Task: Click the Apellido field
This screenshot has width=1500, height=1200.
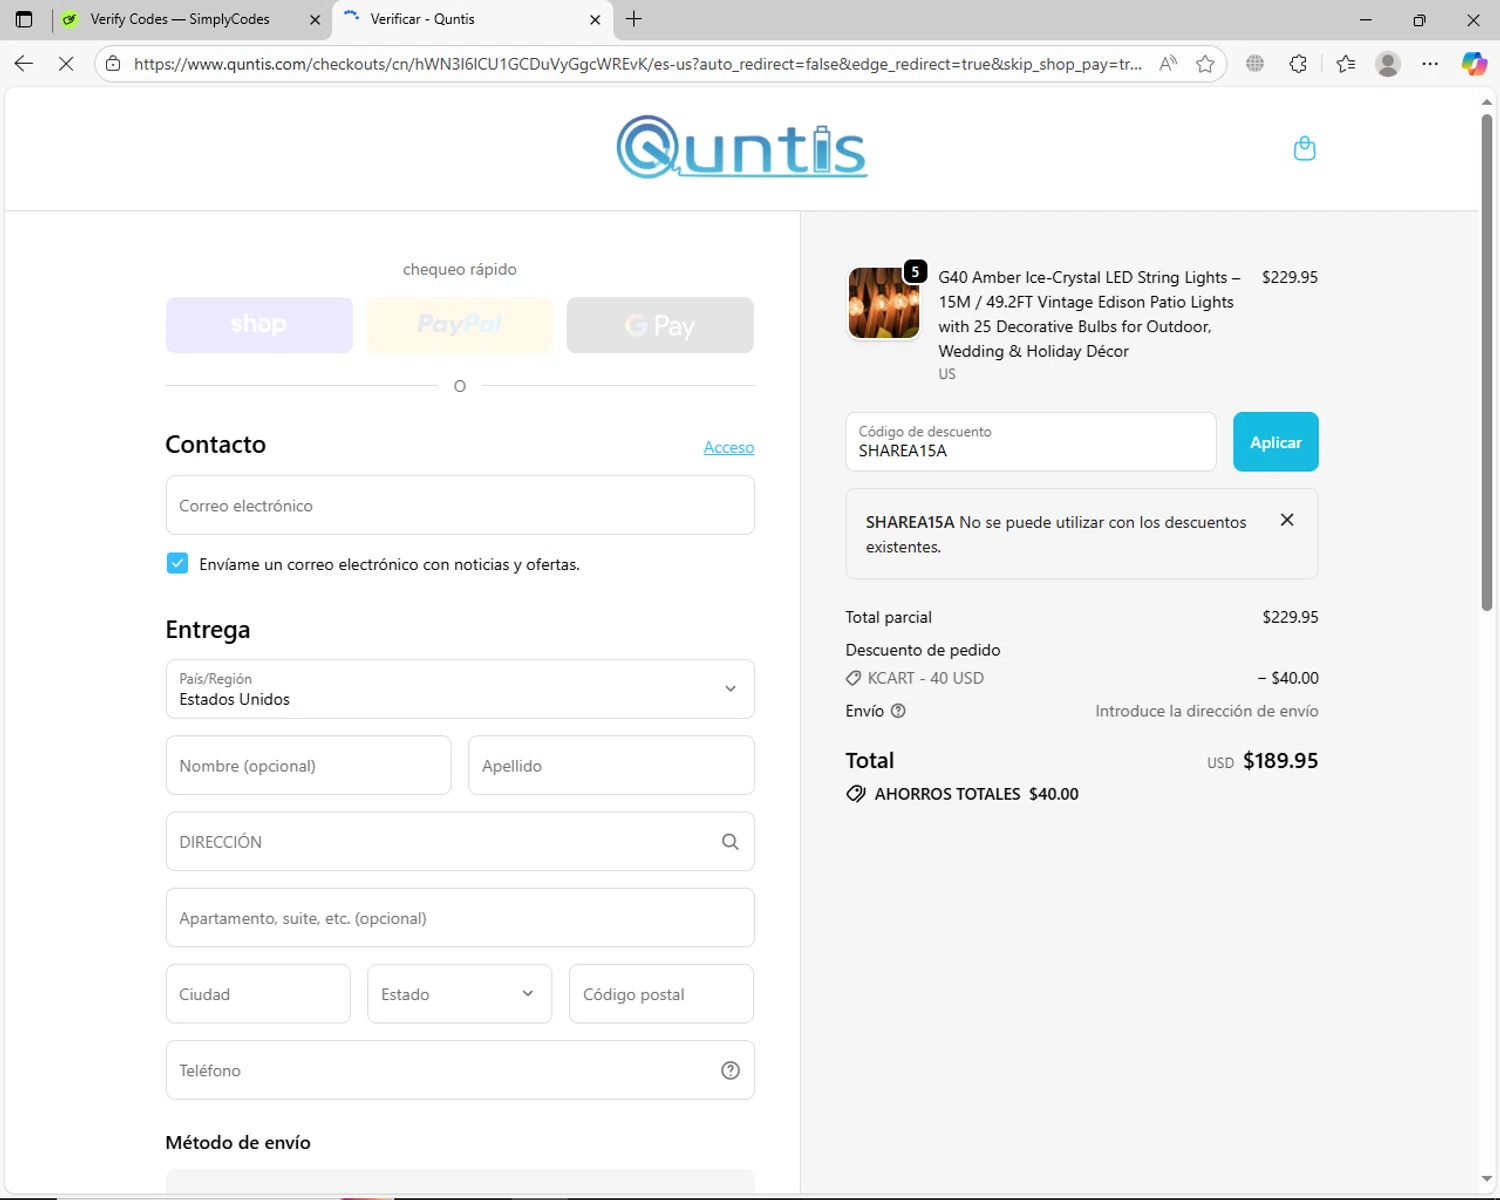Action: click(x=611, y=766)
